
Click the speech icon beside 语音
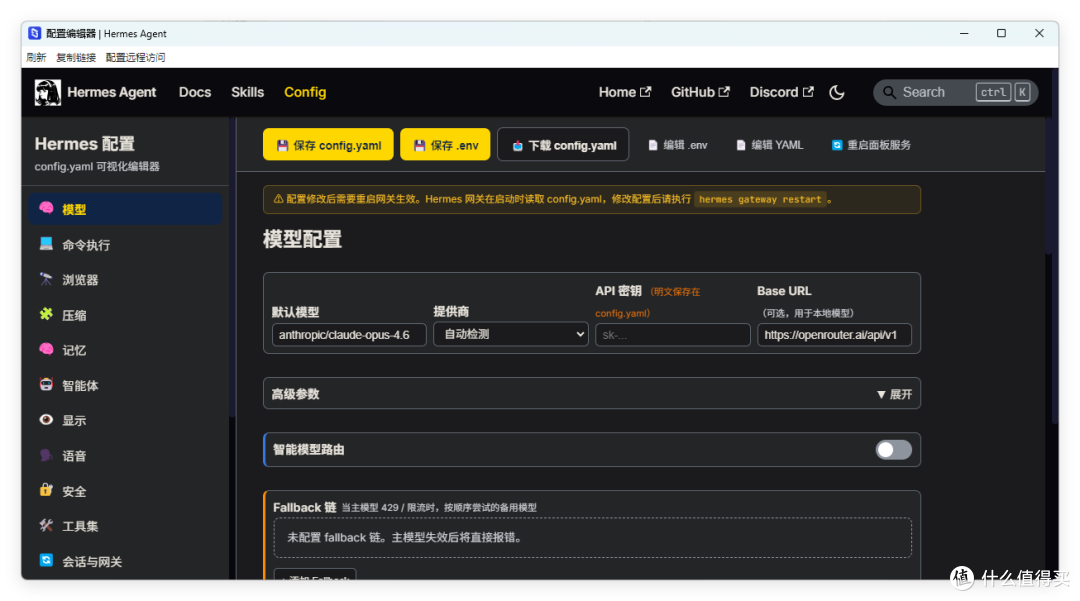(x=46, y=455)
